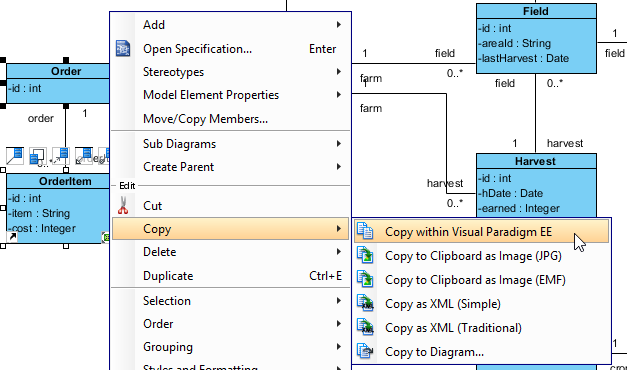The width and height of the screenshot is (627, 370).
Task: Click the fourth resource icon above OrderItem
Action: (84, 156)
